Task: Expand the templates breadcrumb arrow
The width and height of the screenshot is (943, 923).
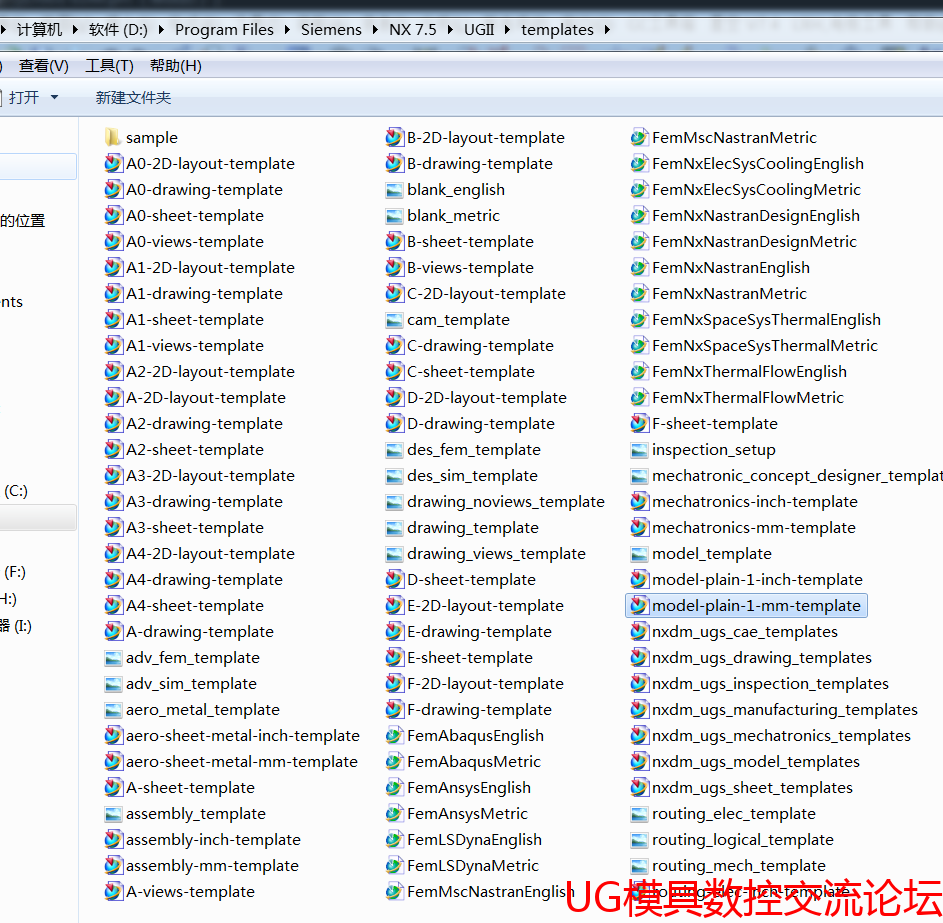Action: [607, 29]
